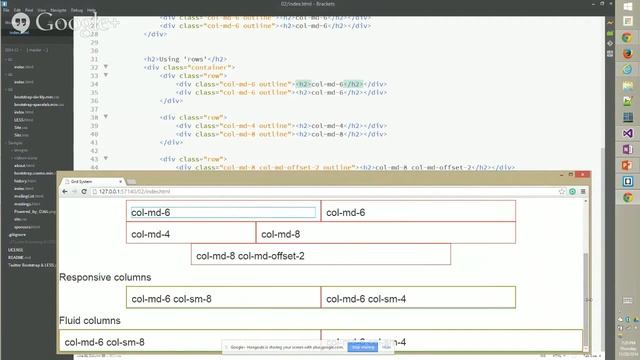Open the View menu in Brackets
Image resolution: width=640 pixels, height=360 pixels.
pos(42,10)
